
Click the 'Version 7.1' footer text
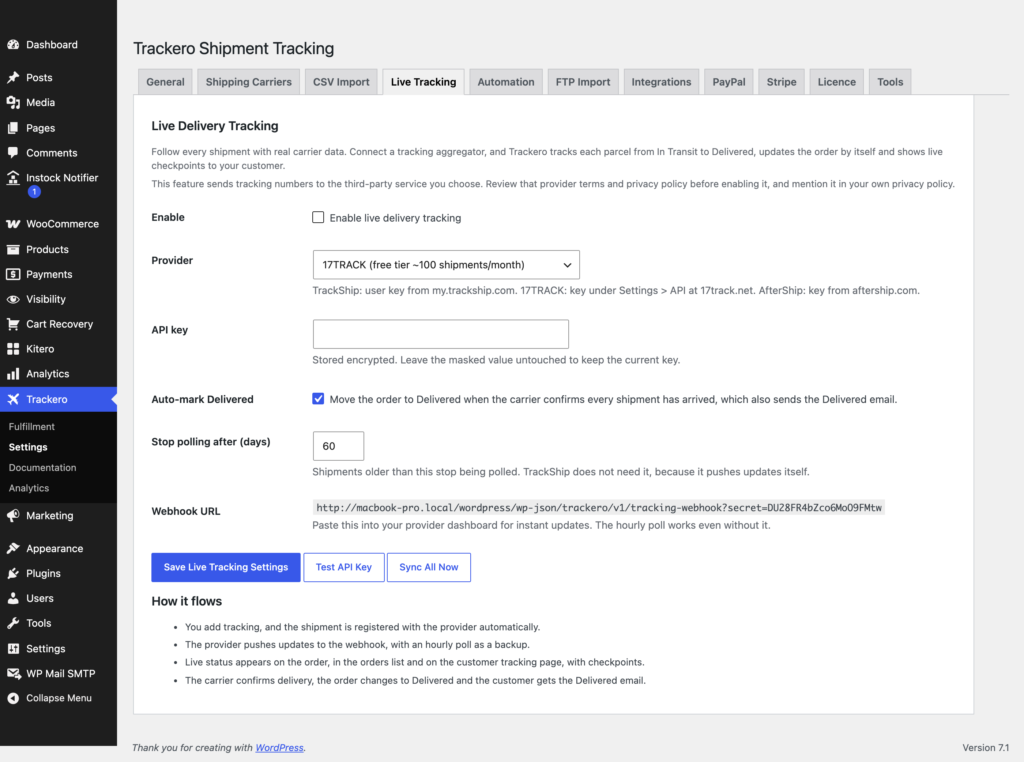[985, 748]
